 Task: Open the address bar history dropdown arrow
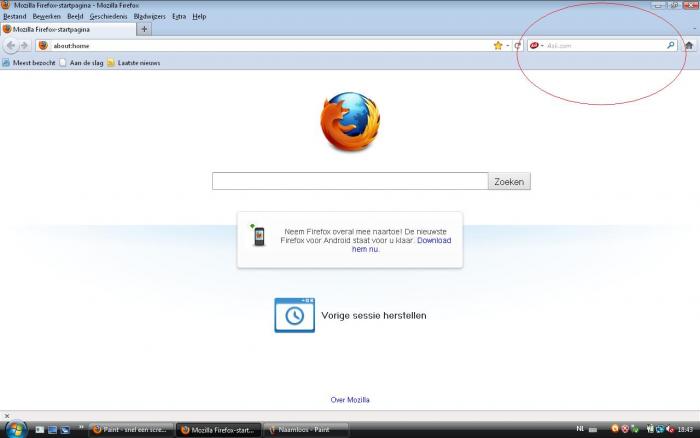508,46
